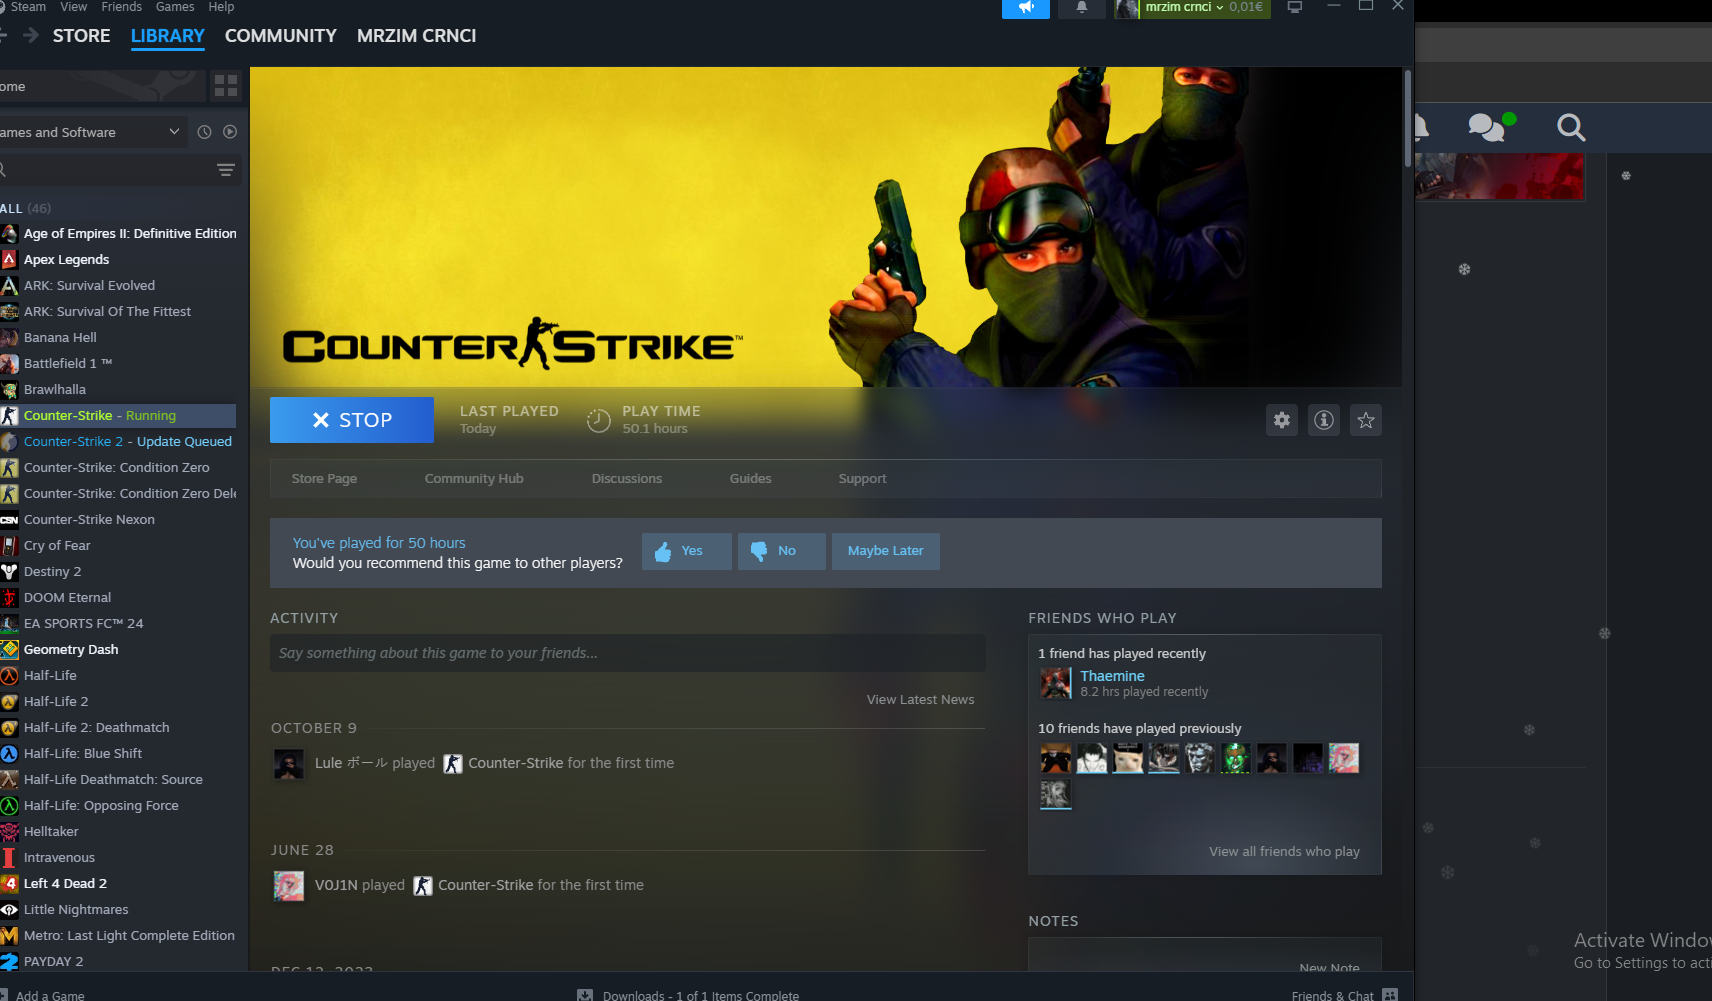Open the Community Hub tab
This screenshot has width=1712, height=1001.
(474, 479)
